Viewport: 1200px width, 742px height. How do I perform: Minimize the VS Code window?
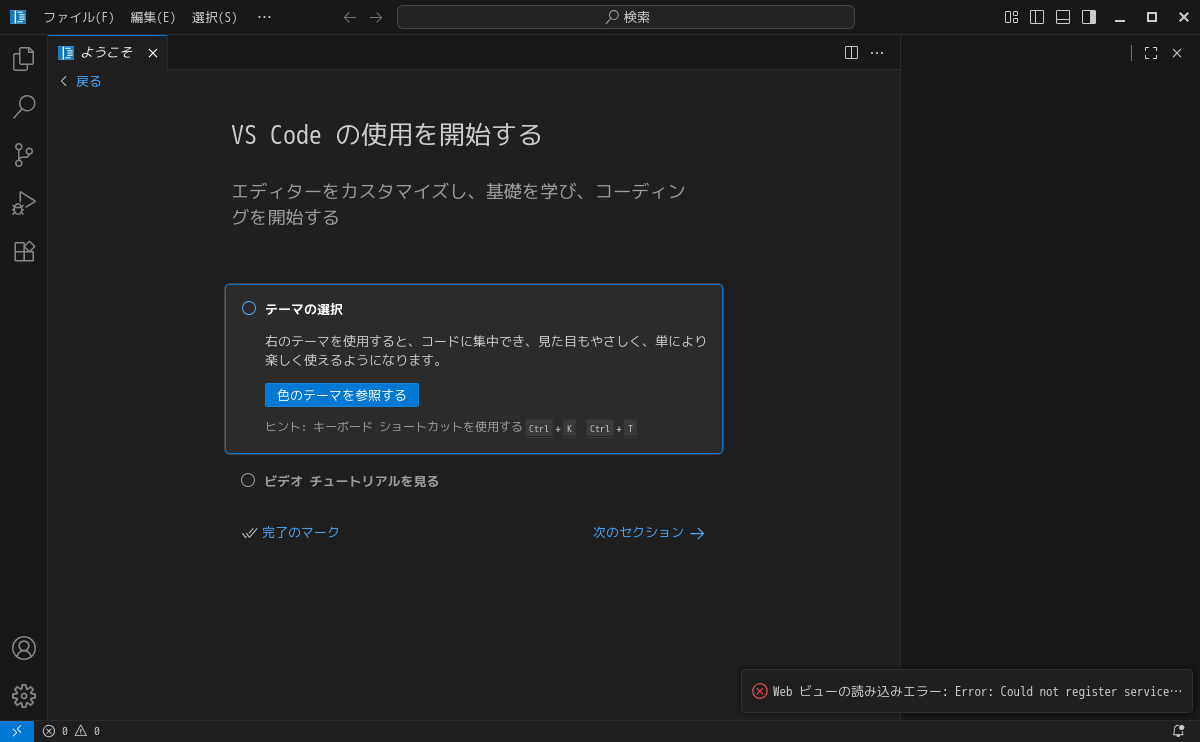(1120, 17)
